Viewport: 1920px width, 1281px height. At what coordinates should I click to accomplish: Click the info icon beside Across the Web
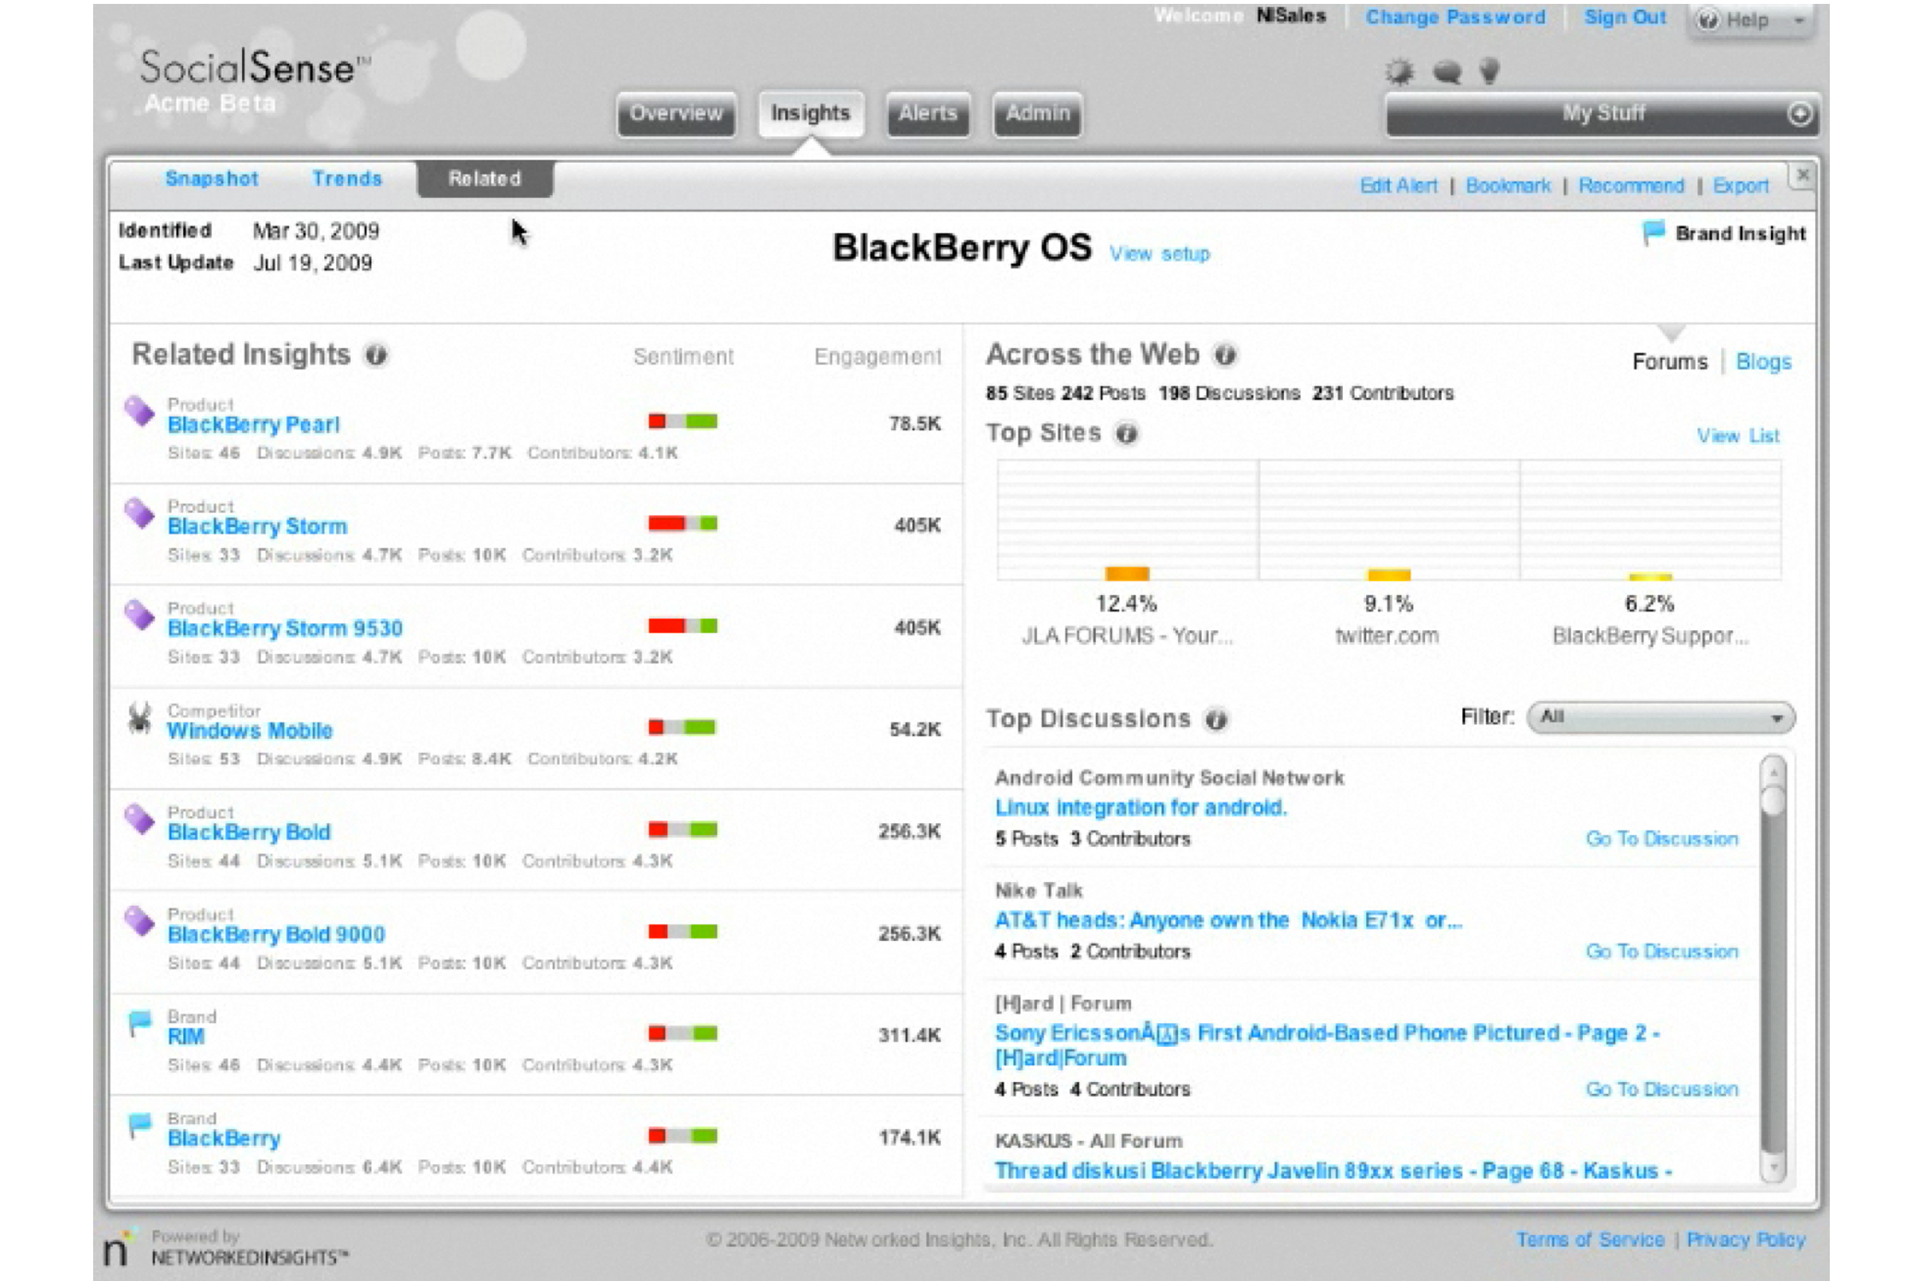coord(1225,354)
